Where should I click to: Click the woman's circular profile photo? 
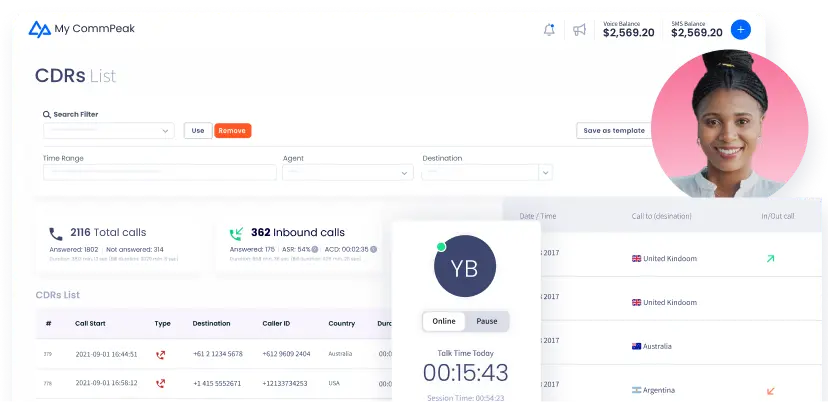point(729,124)
